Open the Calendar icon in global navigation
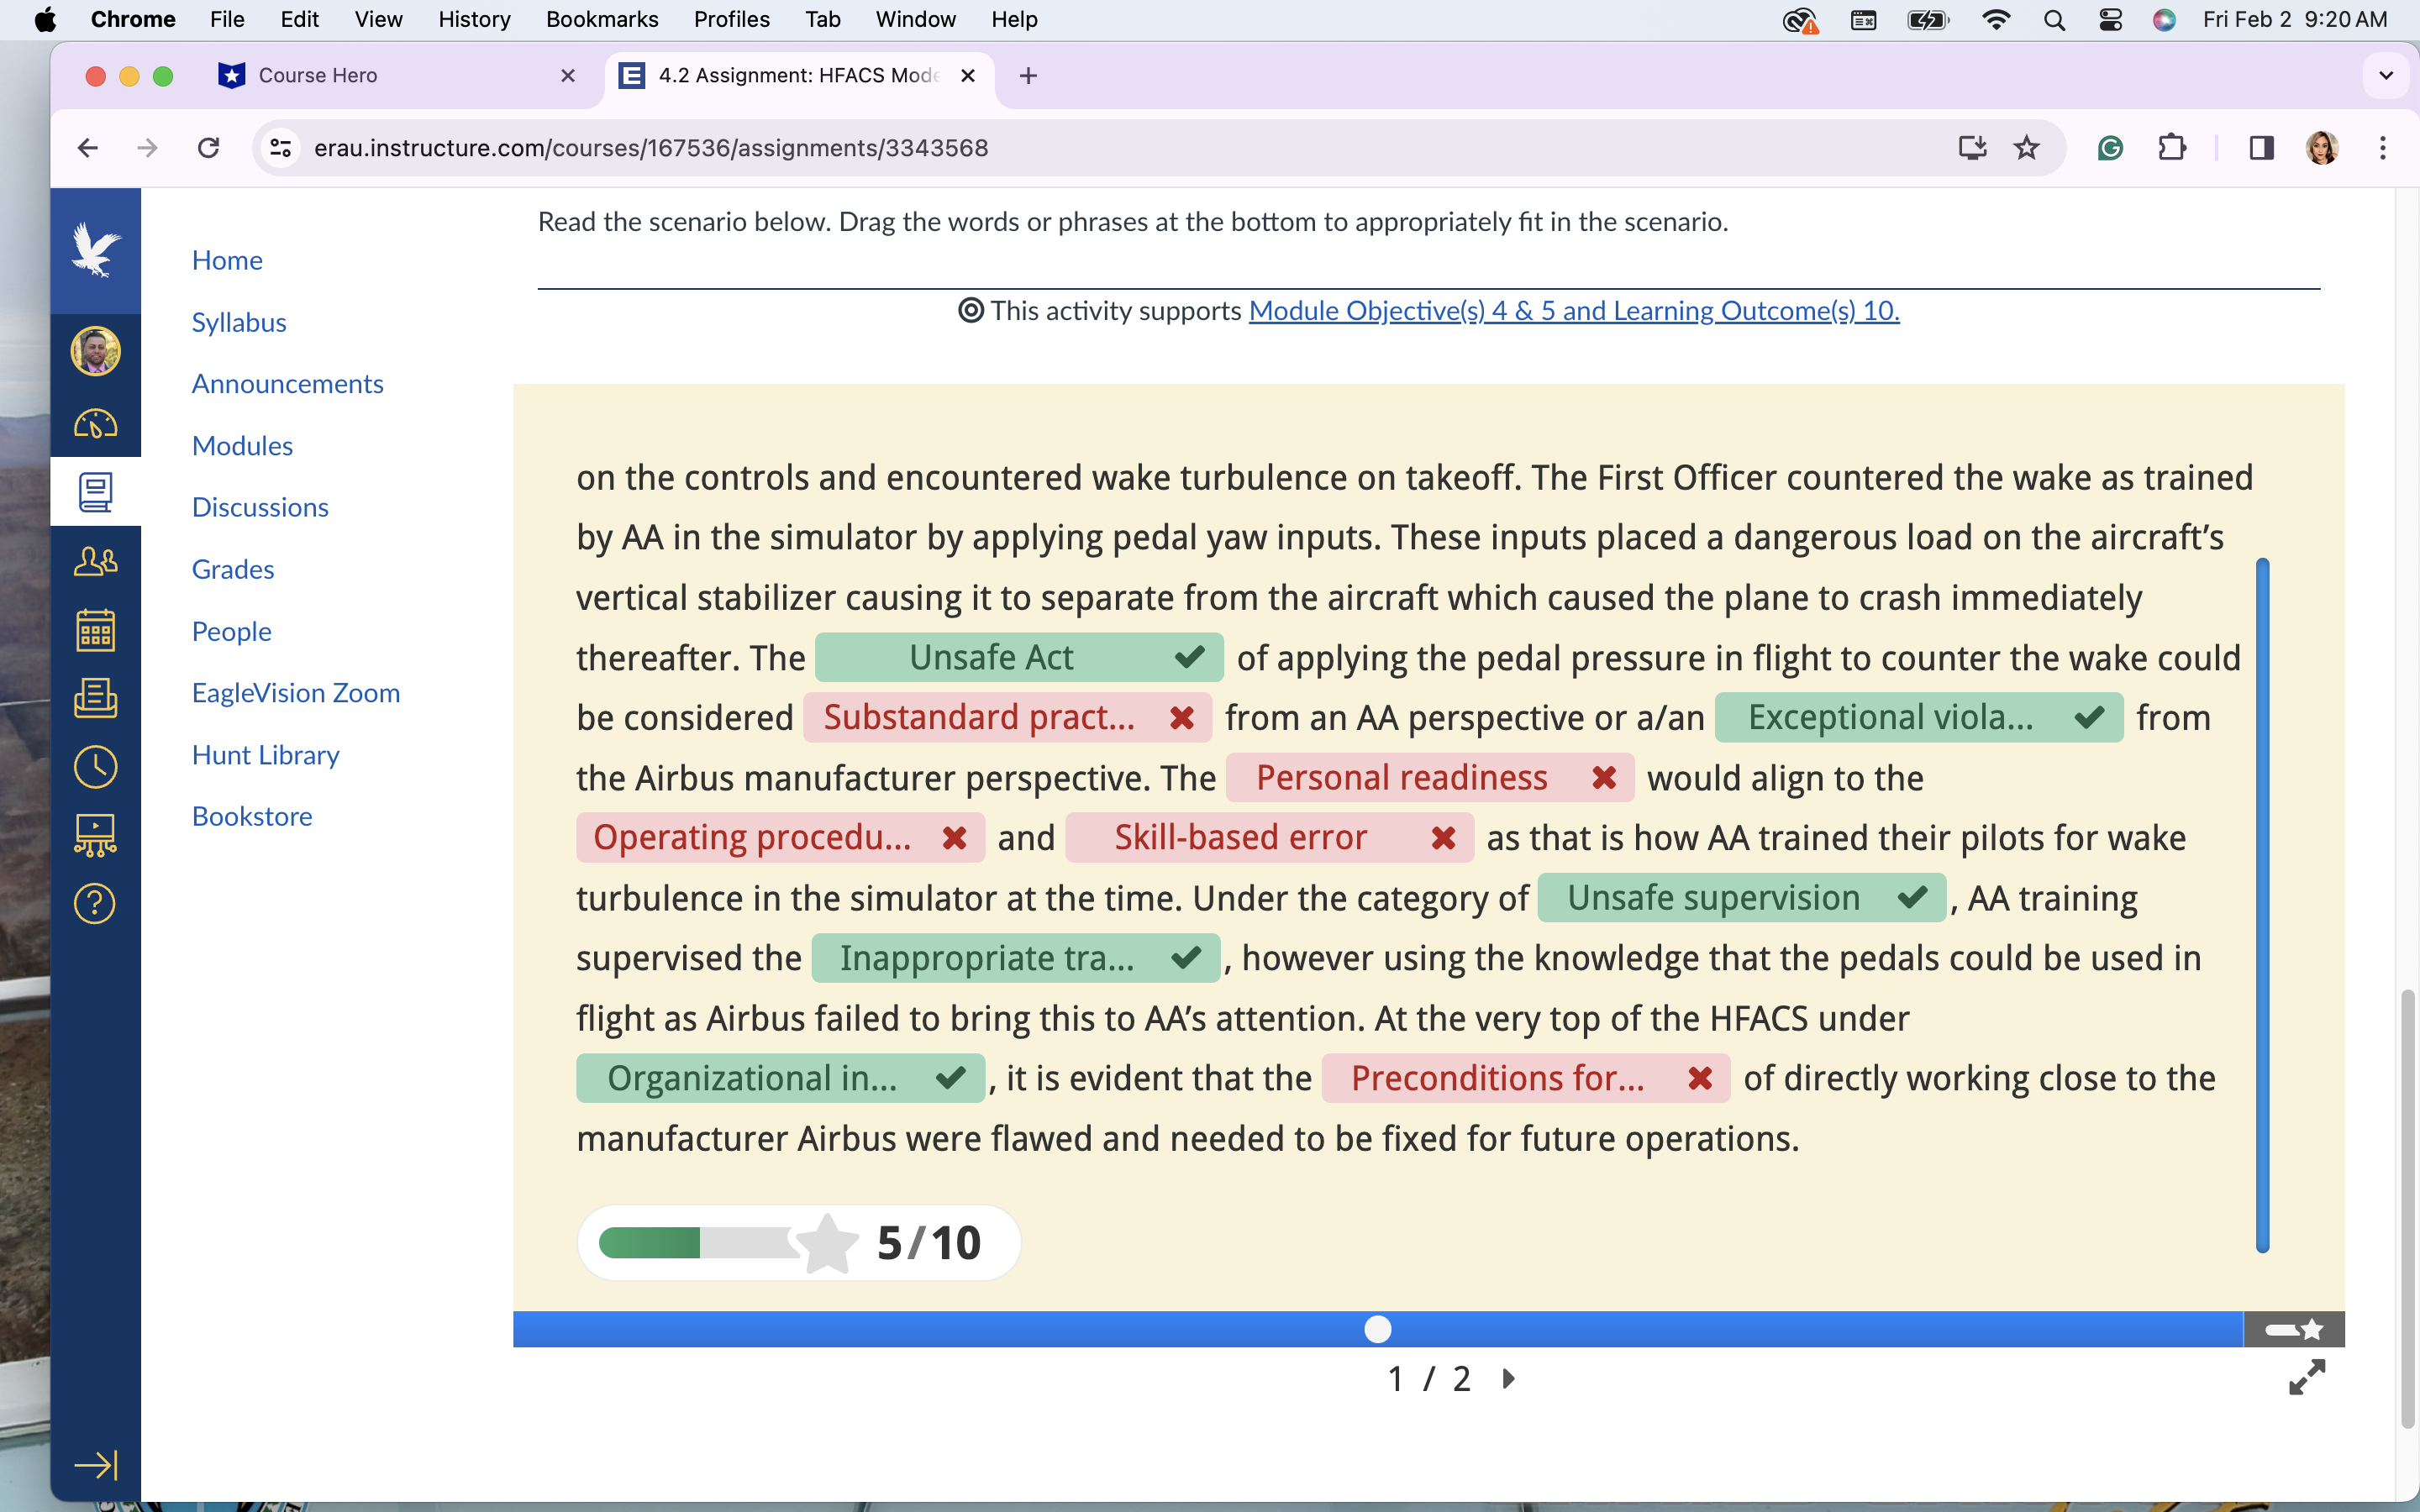This screenshot has height=1512, width=2420. click(95, 631)
